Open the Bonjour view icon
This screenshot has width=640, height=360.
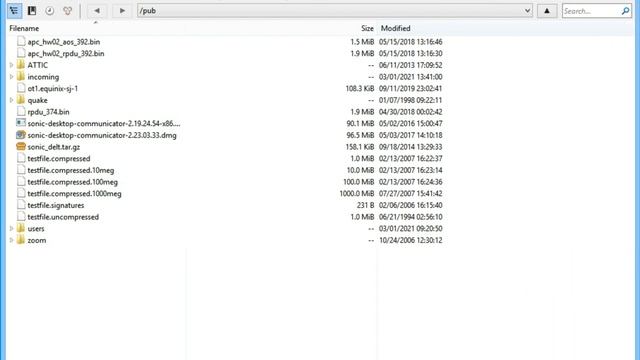[67, 11]
